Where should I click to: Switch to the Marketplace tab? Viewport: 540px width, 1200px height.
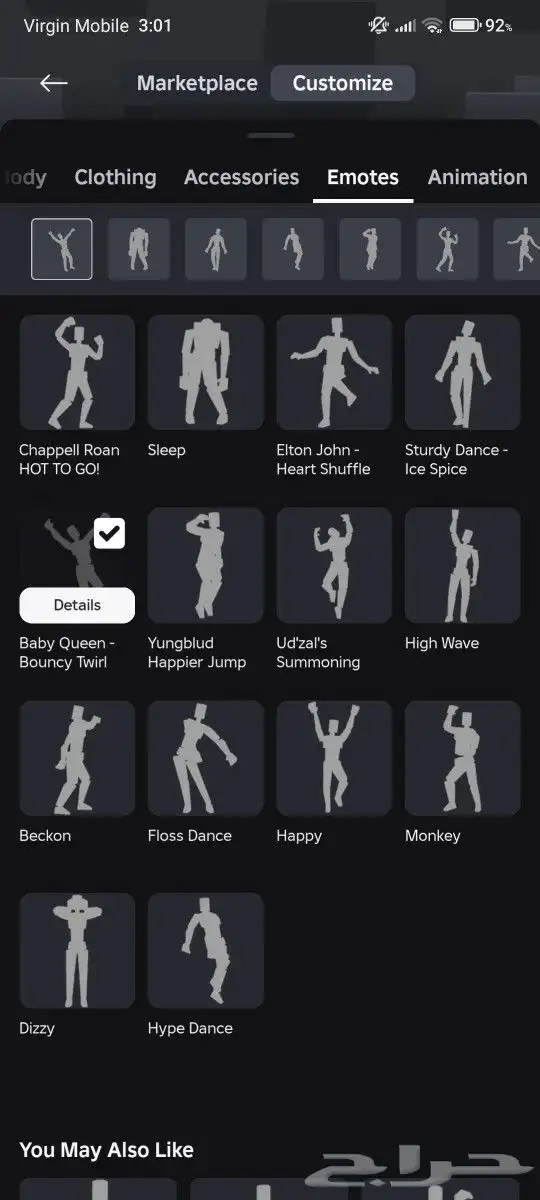pos(197,84)
